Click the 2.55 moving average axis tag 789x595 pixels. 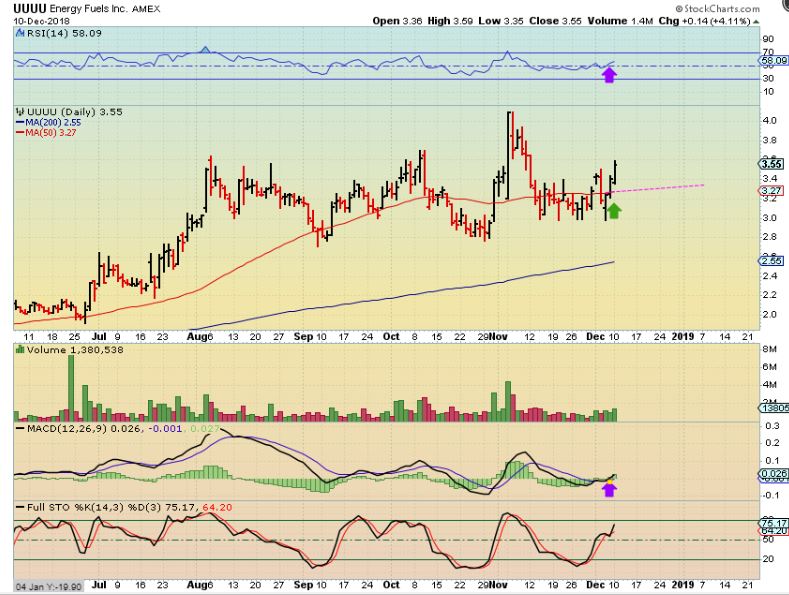pyautogui.click(x=770, y=260)
